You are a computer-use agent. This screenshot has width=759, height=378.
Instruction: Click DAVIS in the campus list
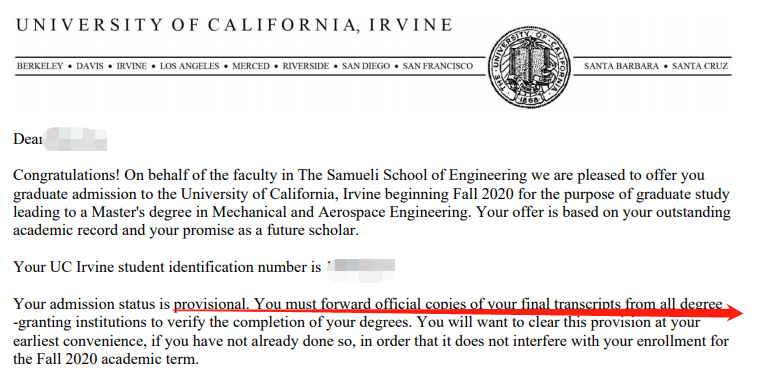90,66
